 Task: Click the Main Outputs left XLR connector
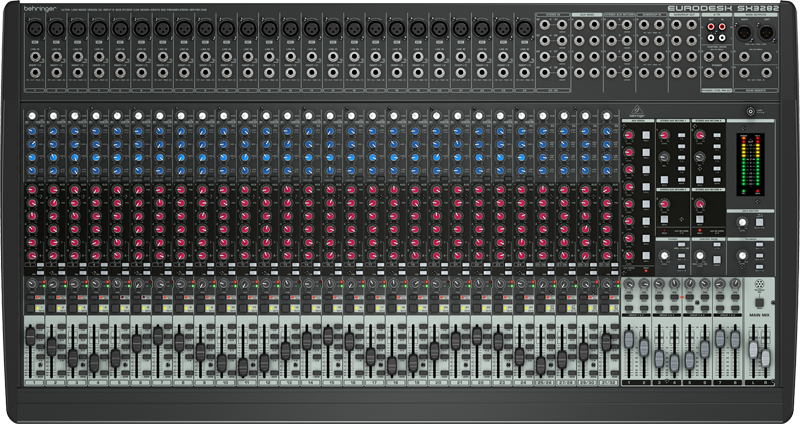tap(744, 34)
